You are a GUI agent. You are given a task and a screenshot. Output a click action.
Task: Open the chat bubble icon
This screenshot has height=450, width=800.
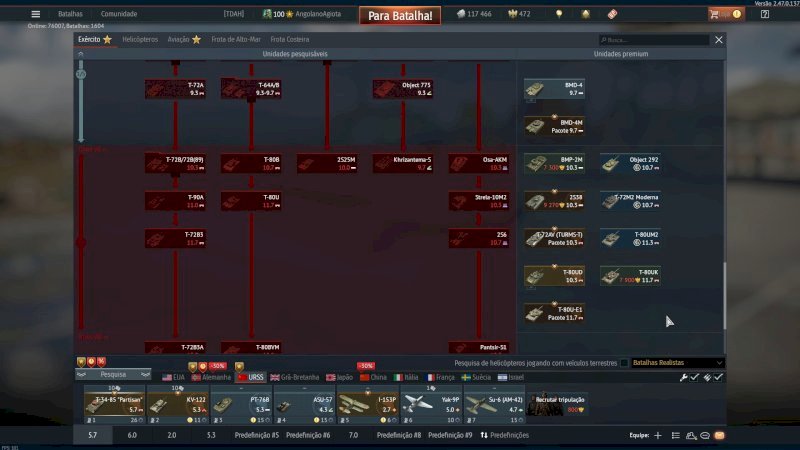tap(705, 435)
